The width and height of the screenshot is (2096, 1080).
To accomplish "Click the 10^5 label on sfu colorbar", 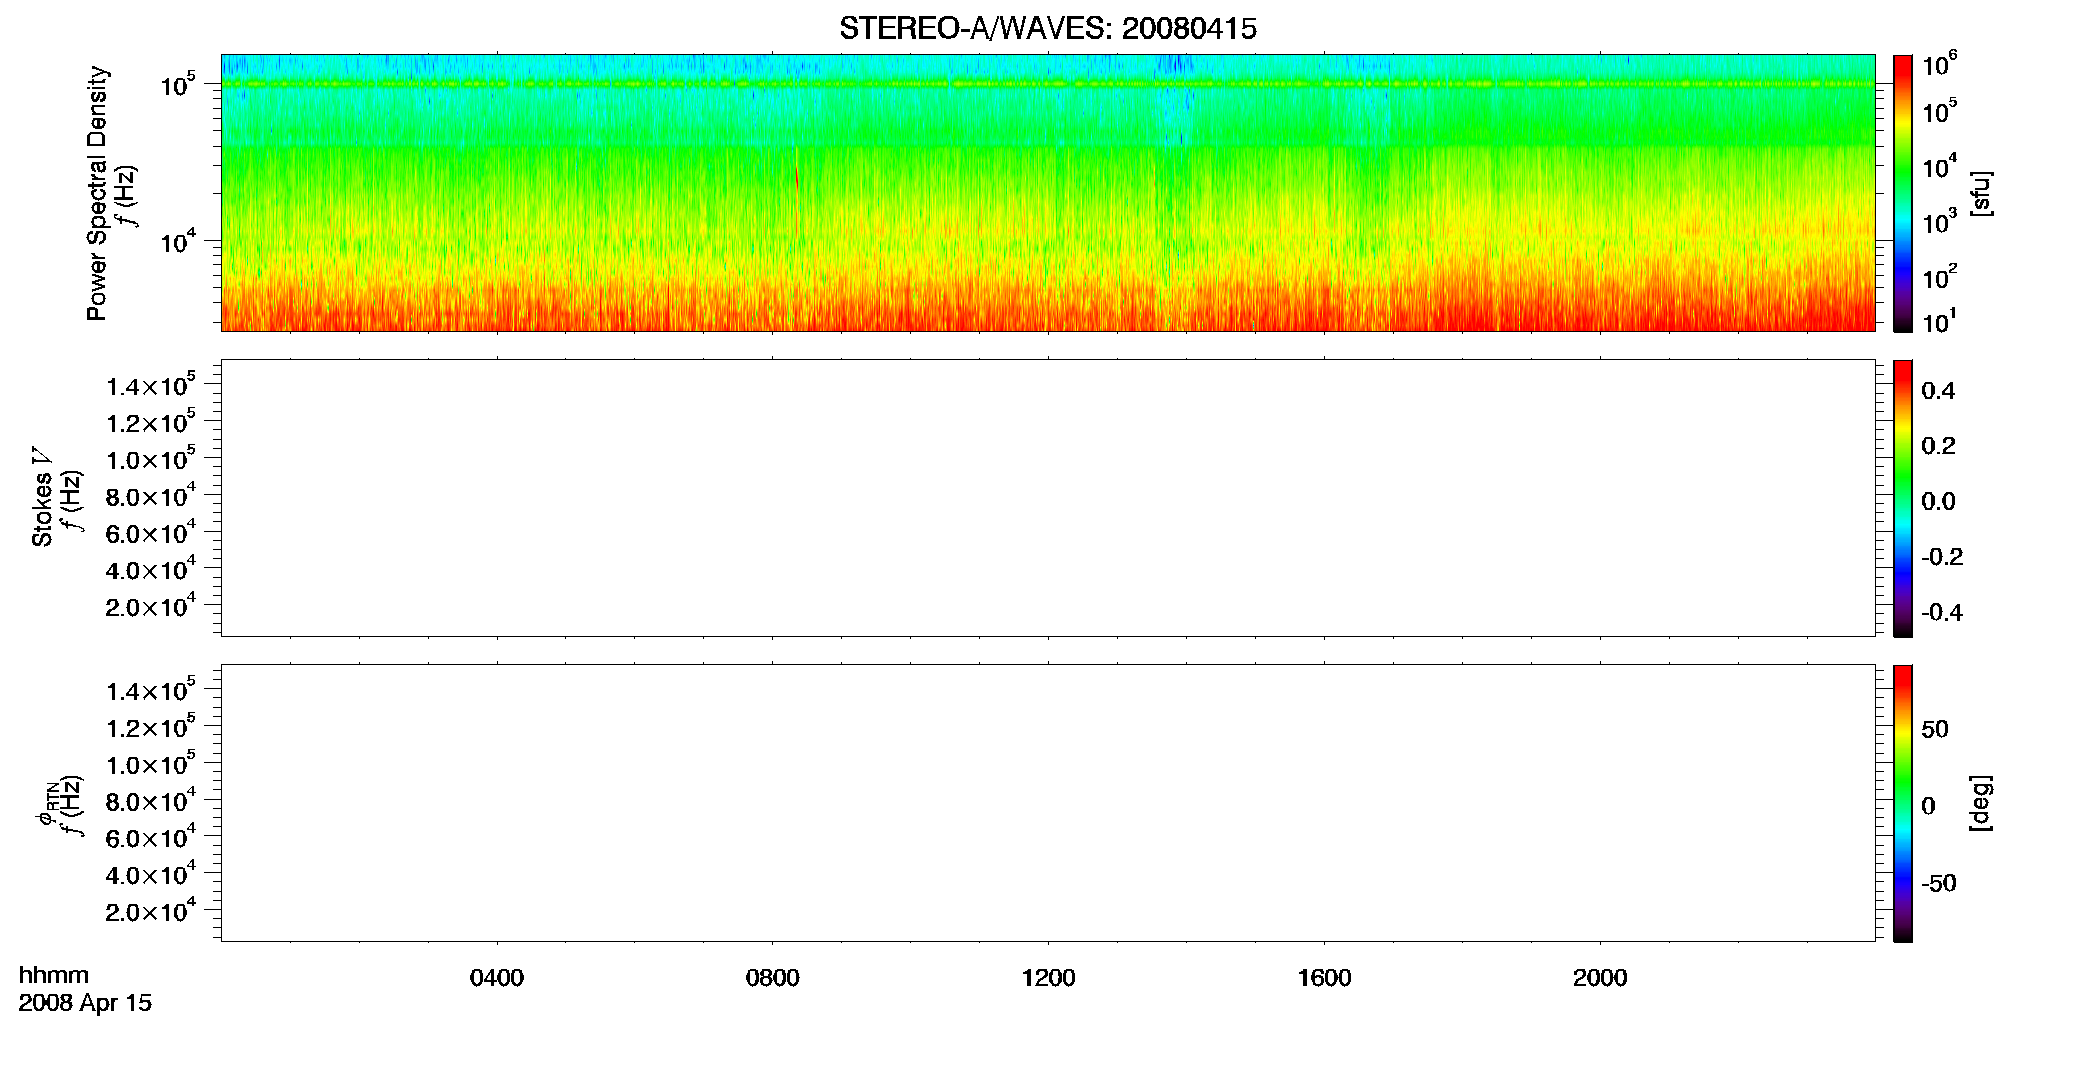I will coord(1939,111).
